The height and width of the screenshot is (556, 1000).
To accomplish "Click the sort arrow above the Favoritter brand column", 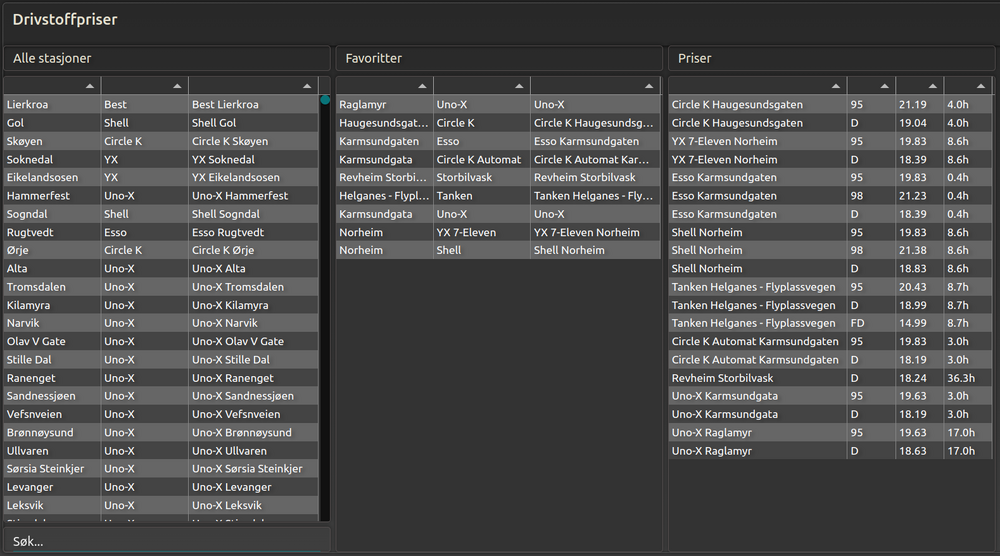I will click(x=519, y=86).
